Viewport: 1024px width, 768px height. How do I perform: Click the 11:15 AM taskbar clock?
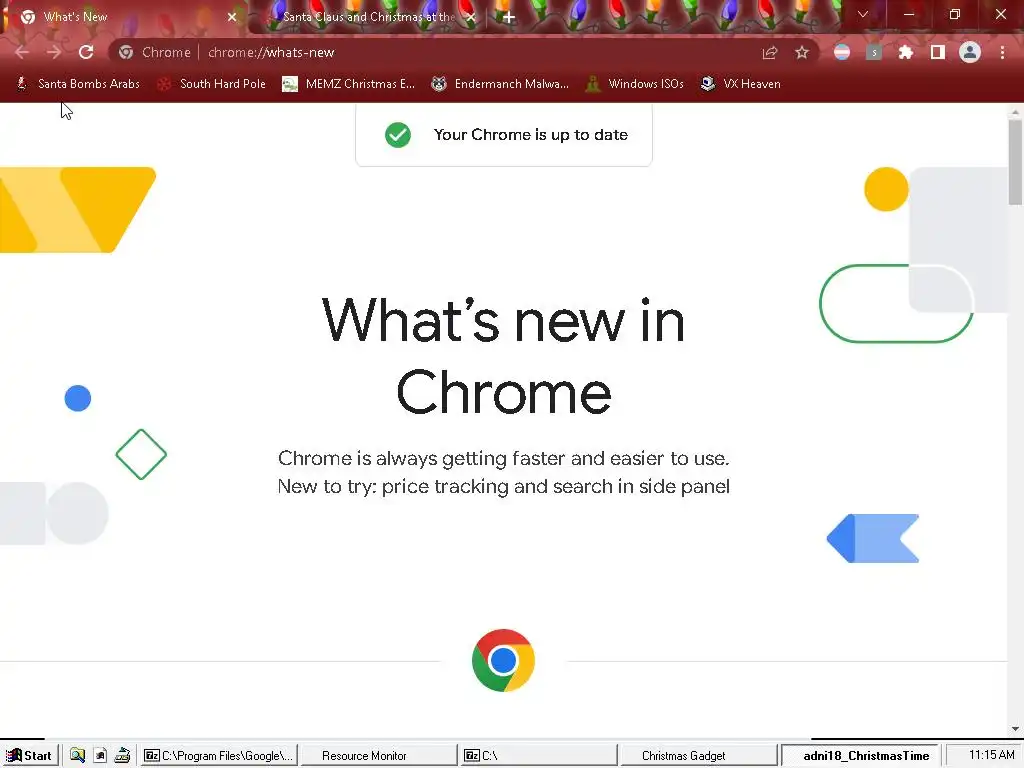click(x=991, y=755)
